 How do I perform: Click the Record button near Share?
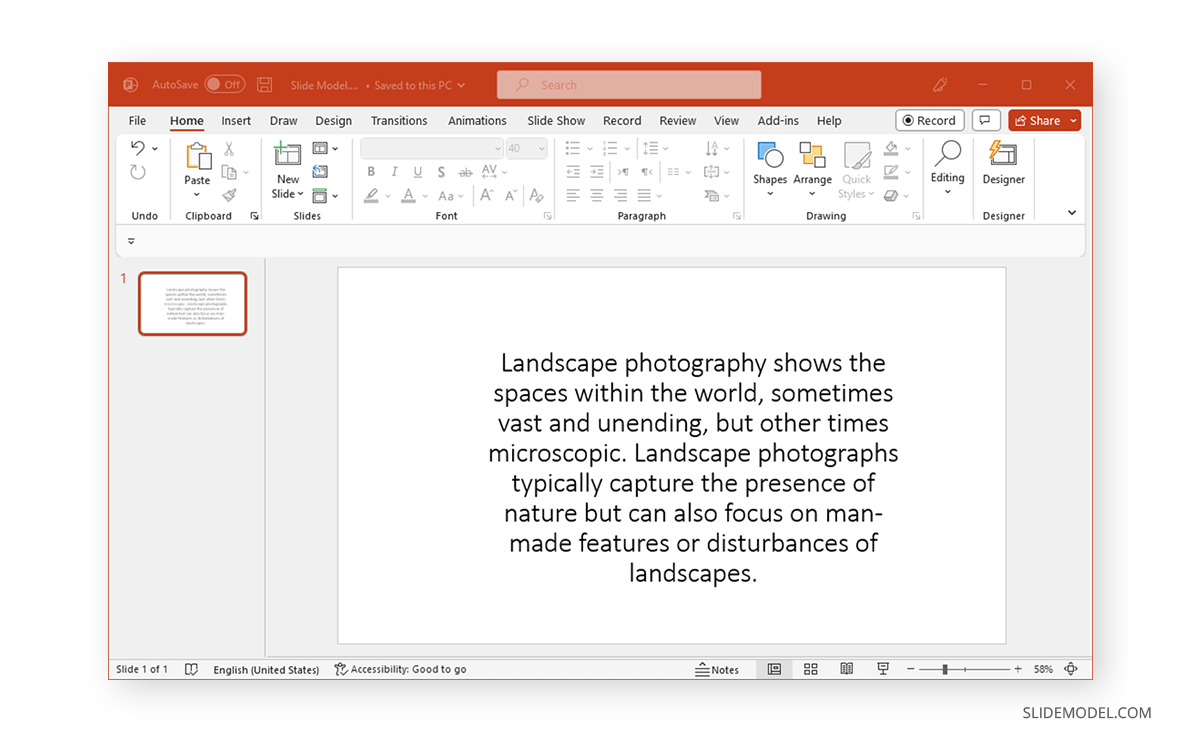coord(929,119)
